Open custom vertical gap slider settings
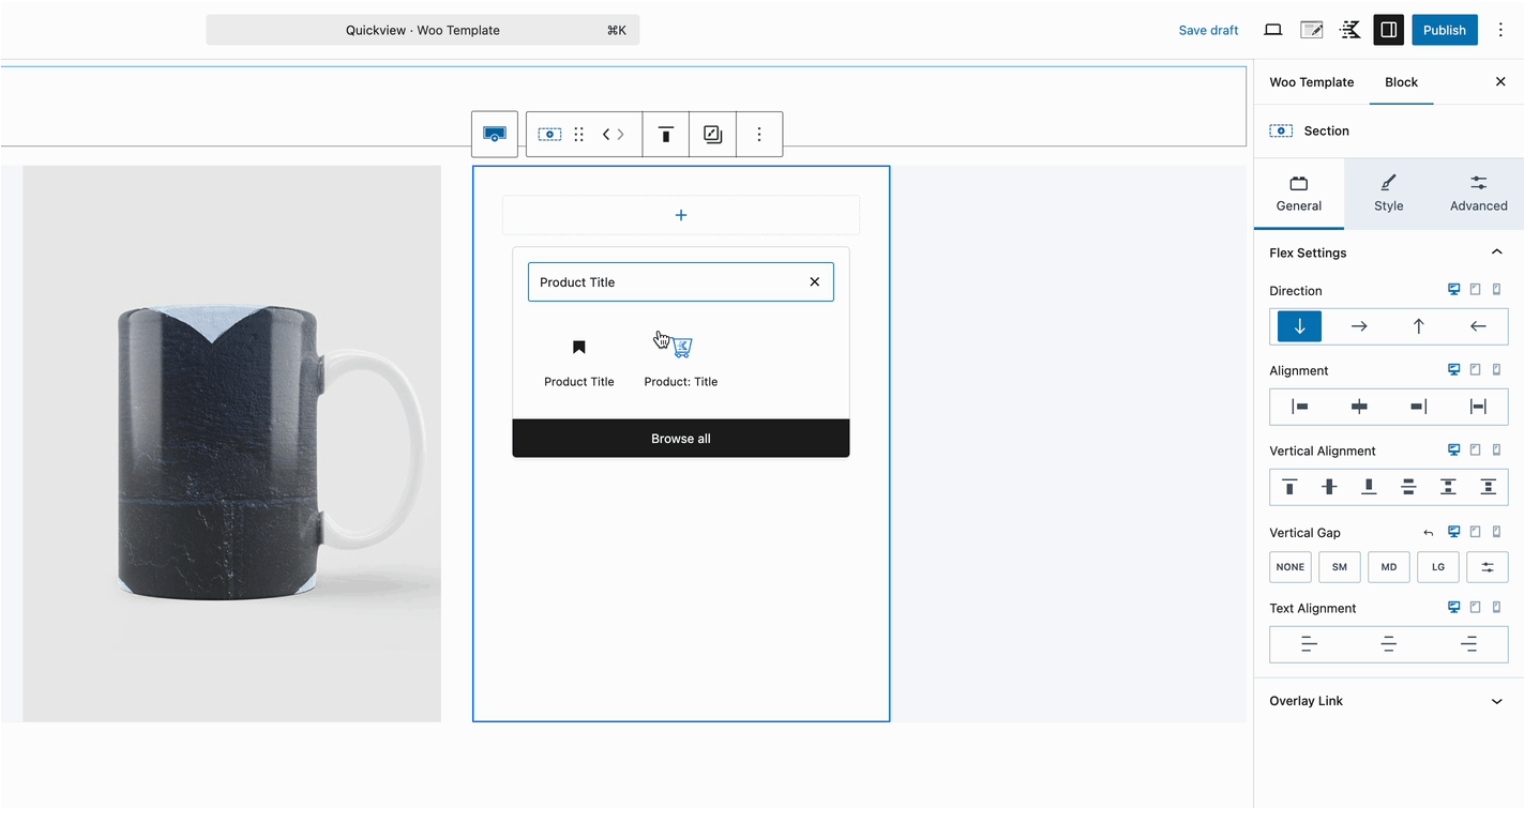 (x=1487, y=567)
